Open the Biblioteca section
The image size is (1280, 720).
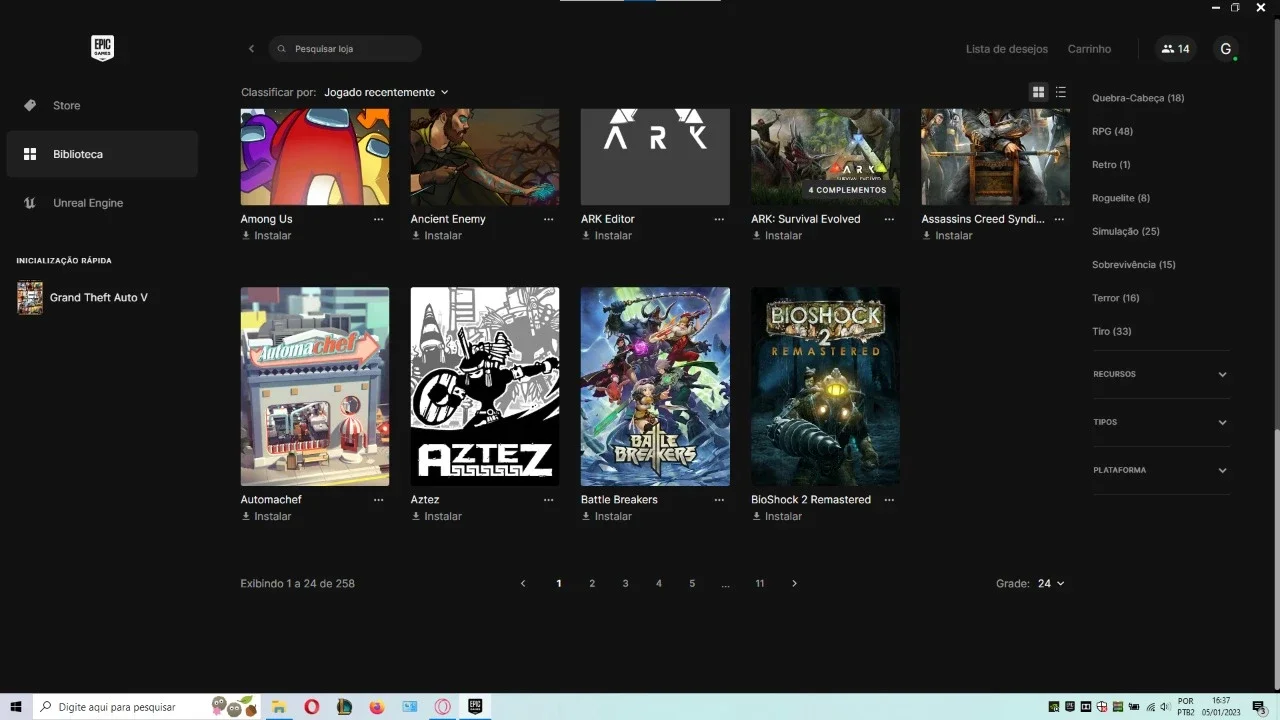tap(102, 154)
